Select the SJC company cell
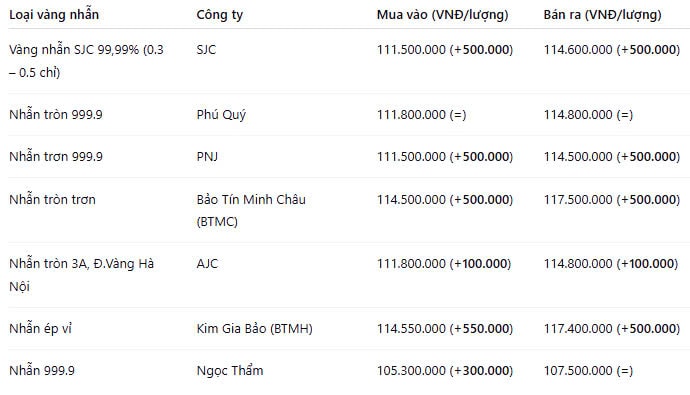This screenshot has width=690, height=395. tap(206, 50)
